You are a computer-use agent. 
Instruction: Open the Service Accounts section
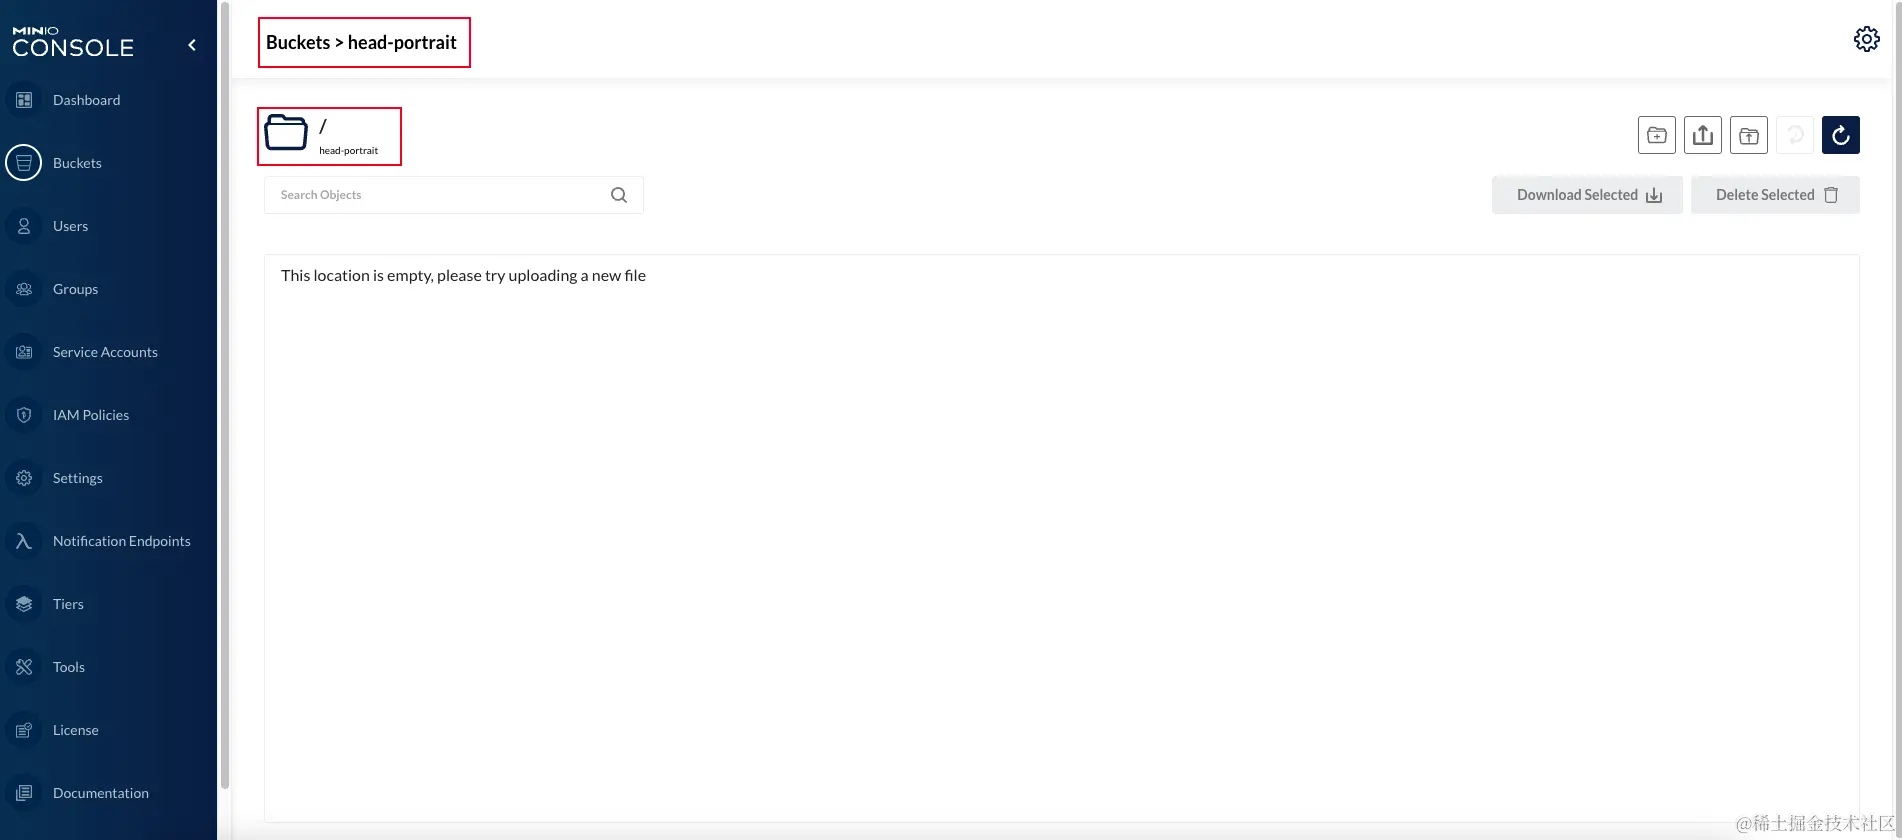tap(105, 352)
